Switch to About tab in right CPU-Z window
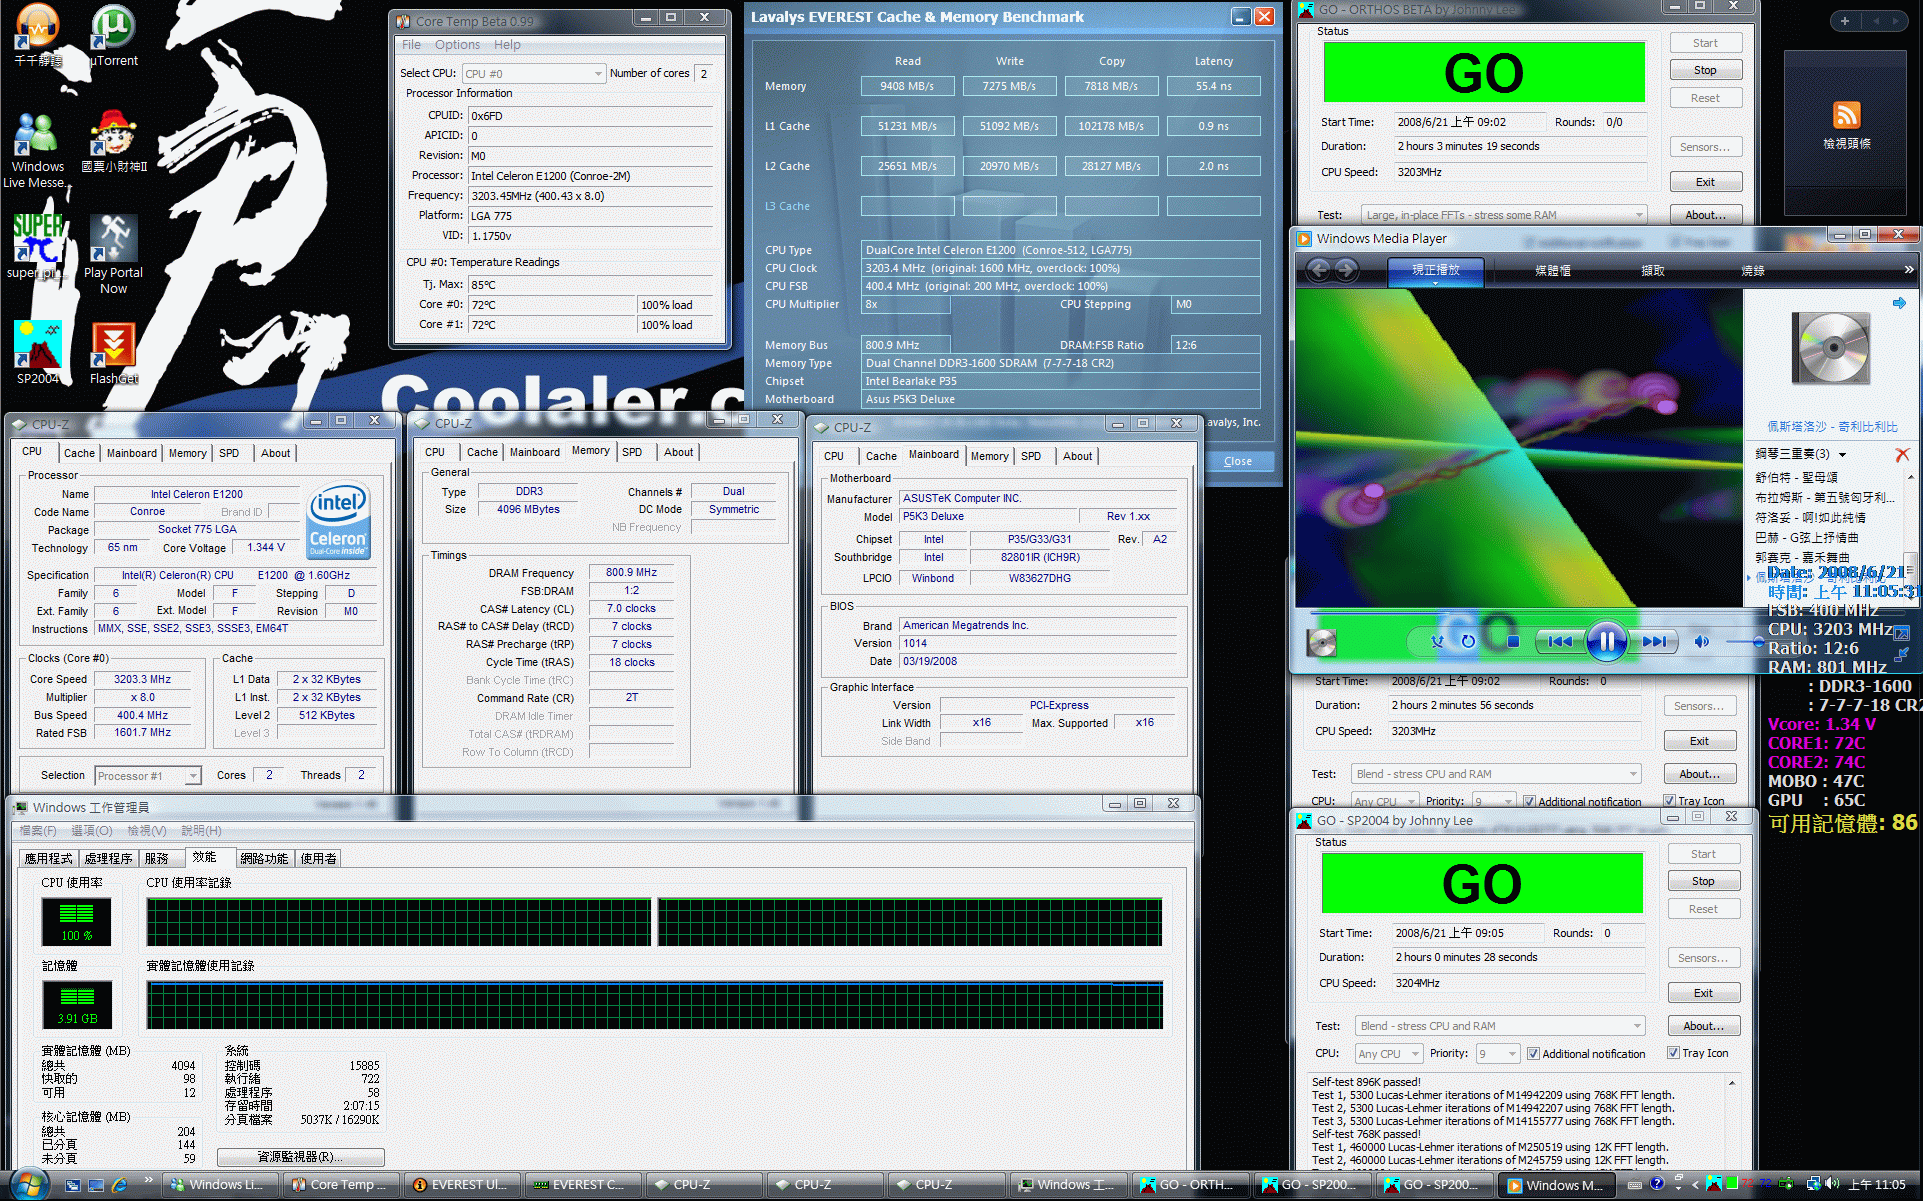The height and width of the screenshot is (1201, 1923). point(1077,456)
